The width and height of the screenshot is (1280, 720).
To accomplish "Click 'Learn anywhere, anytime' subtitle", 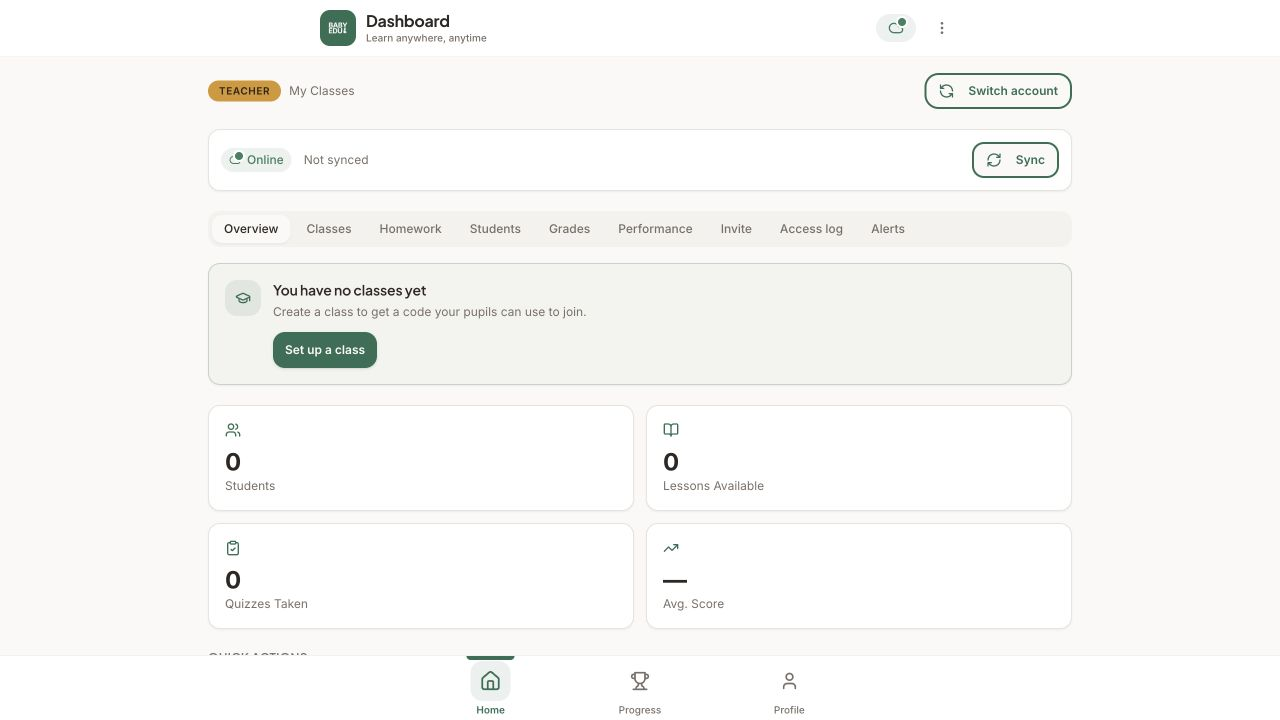I will [426, 38].
